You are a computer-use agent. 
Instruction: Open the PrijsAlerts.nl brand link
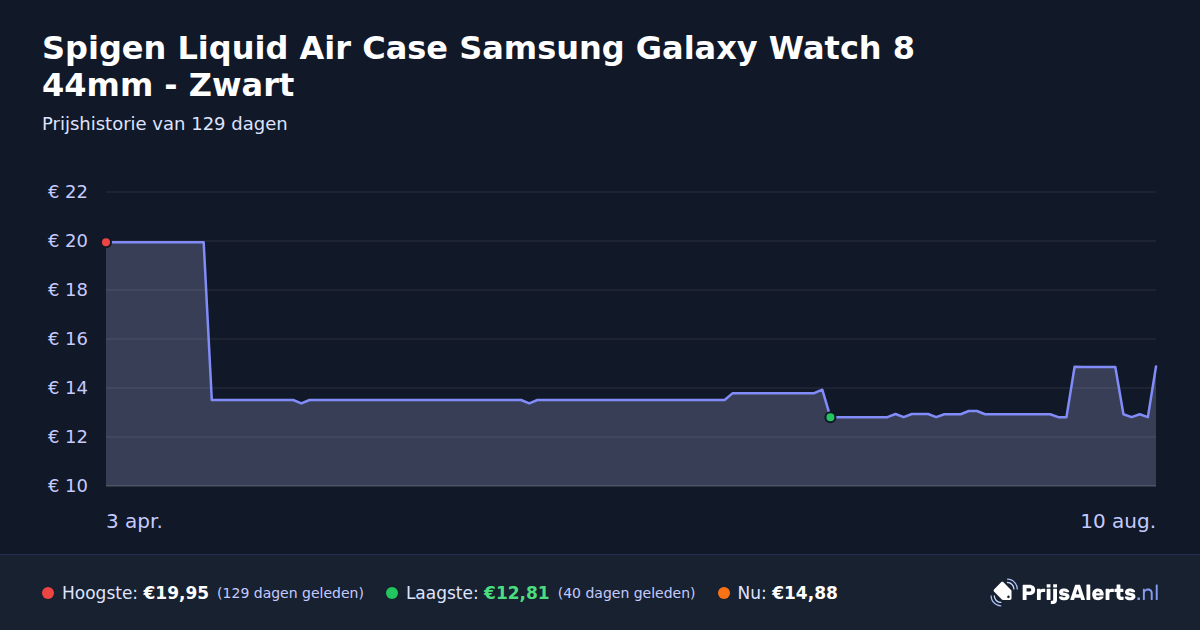(x=1075, y=593)
